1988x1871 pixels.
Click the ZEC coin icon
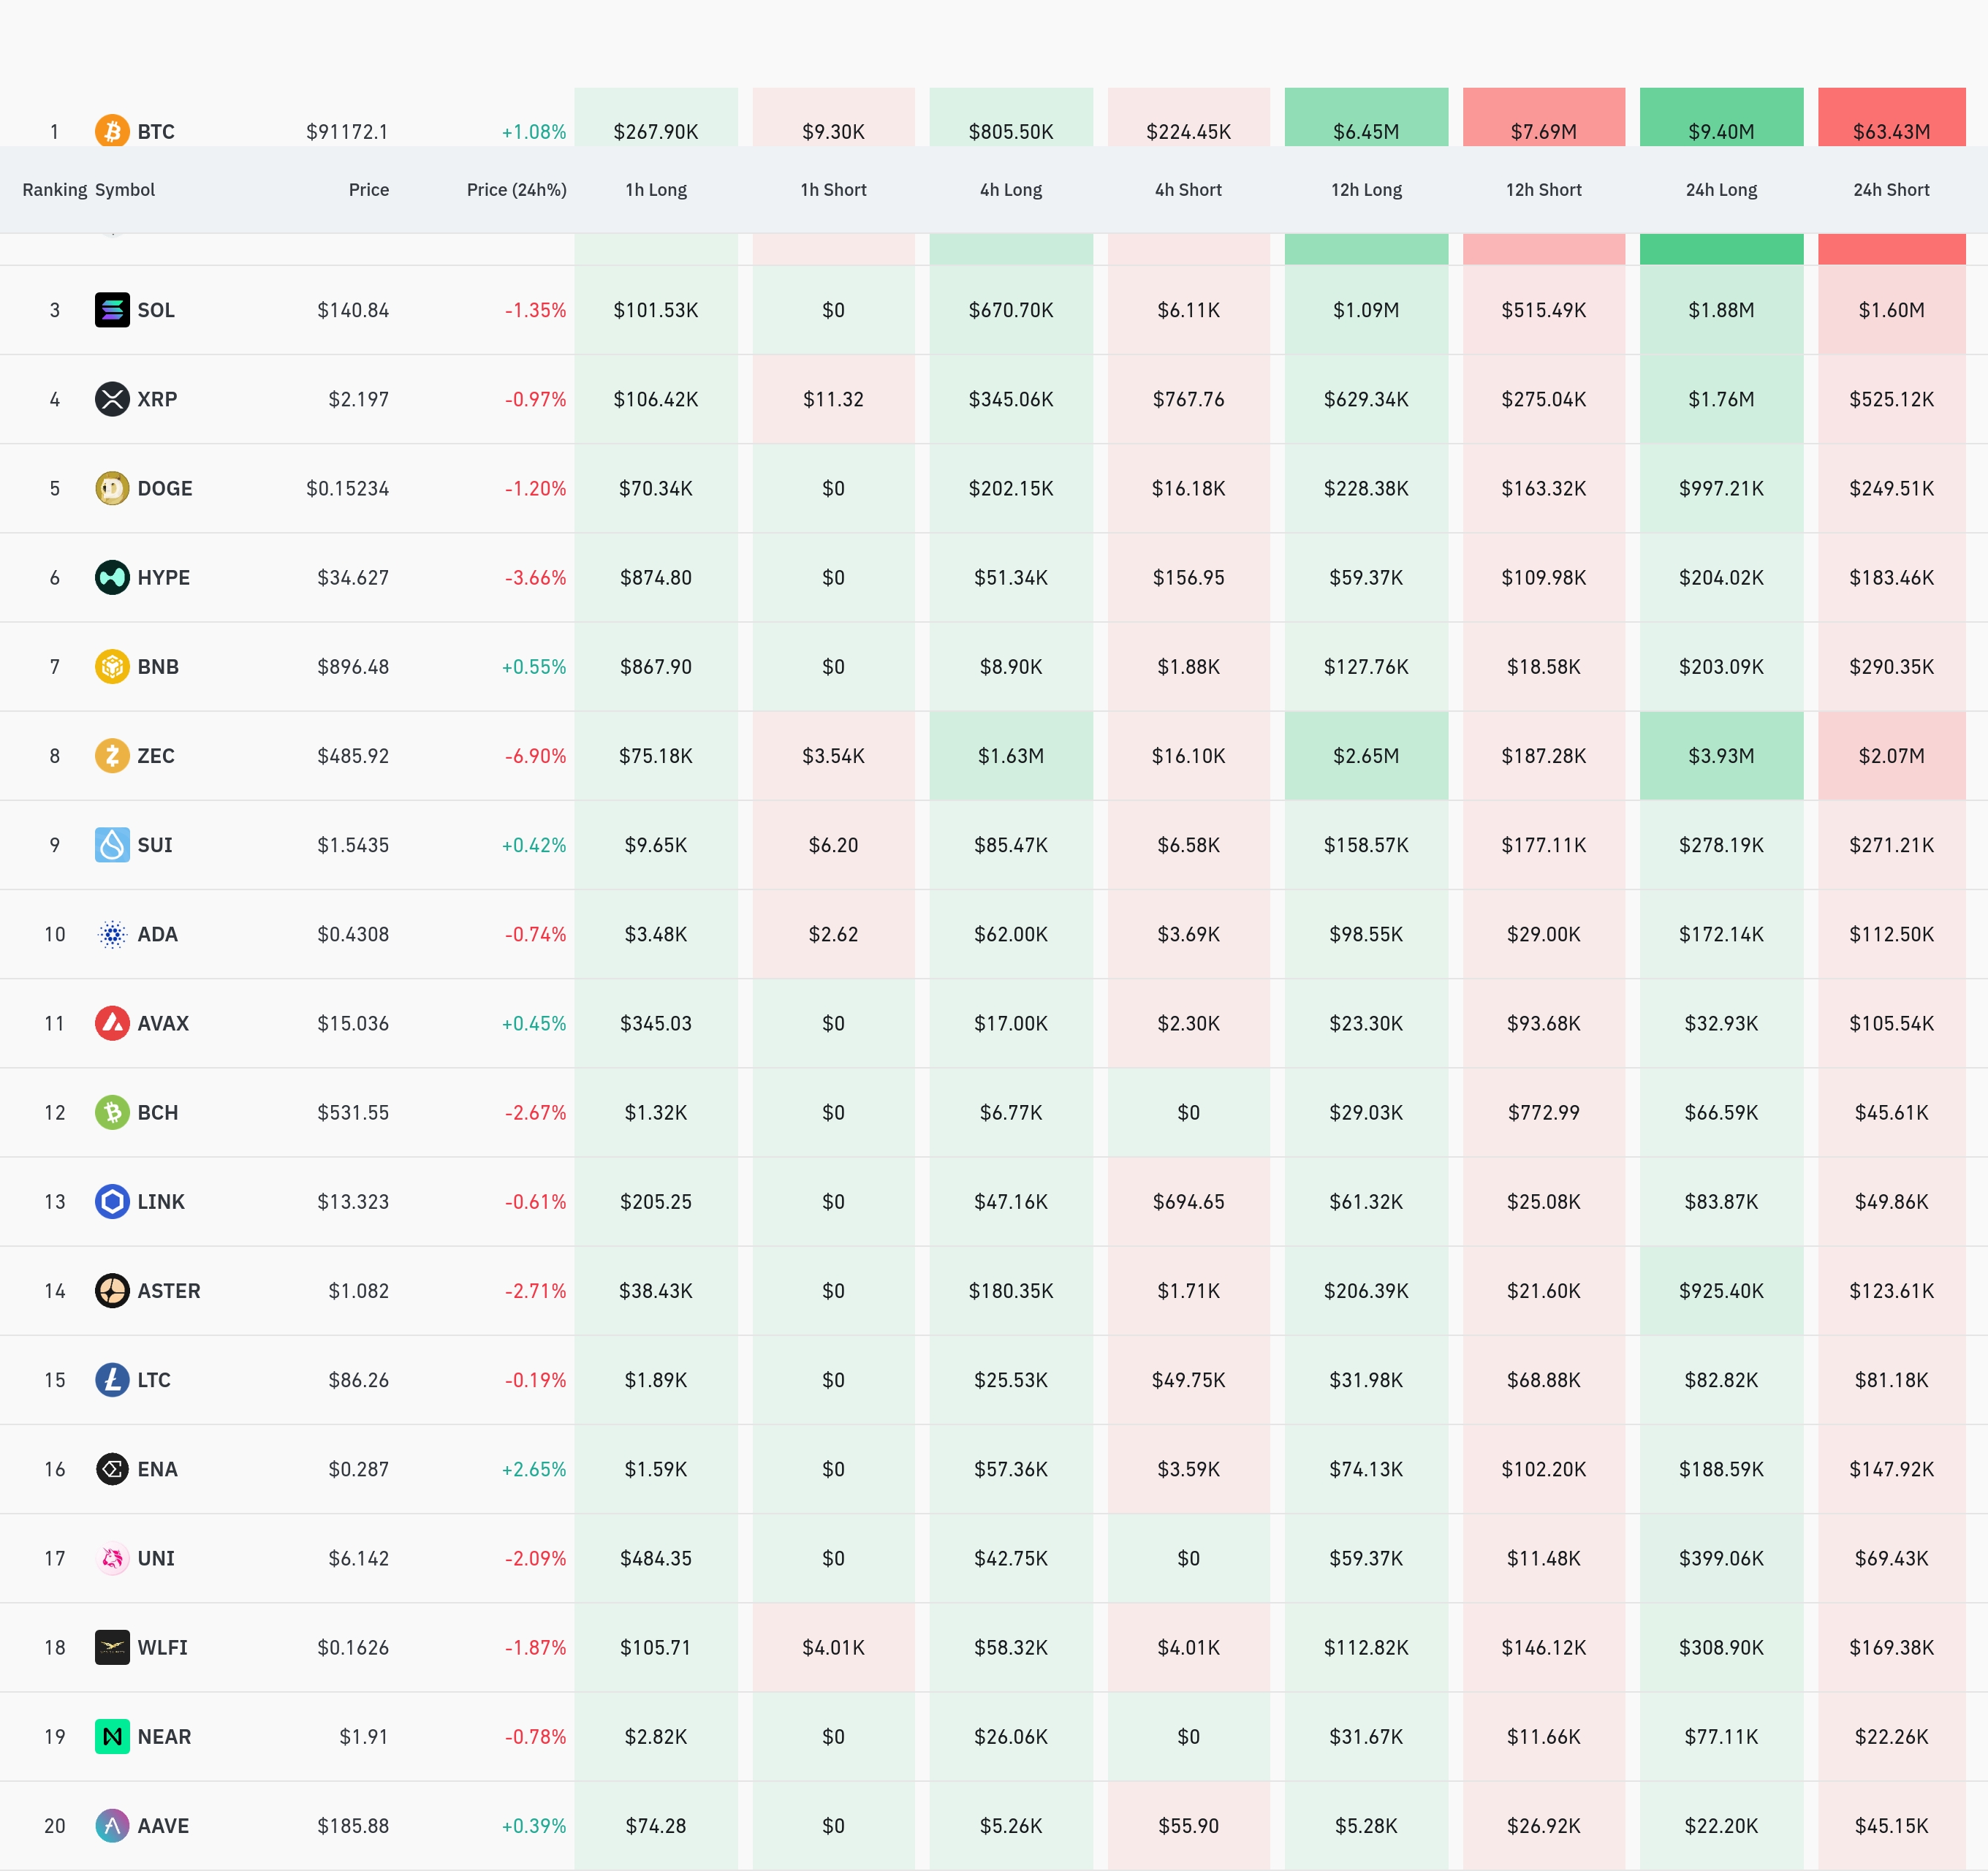point(112,755)
